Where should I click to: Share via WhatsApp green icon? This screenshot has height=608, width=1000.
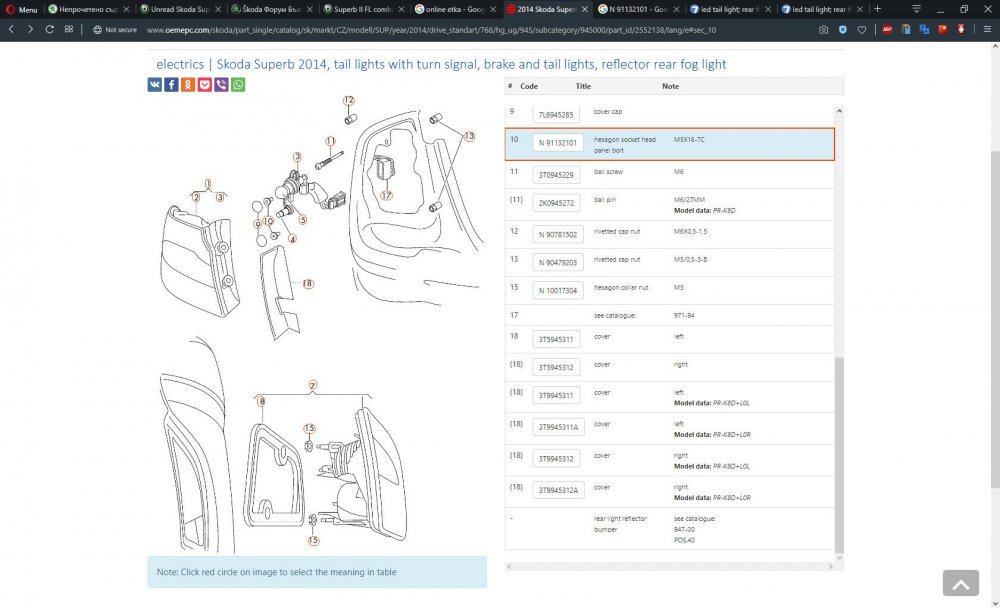[x=237, y=85]
